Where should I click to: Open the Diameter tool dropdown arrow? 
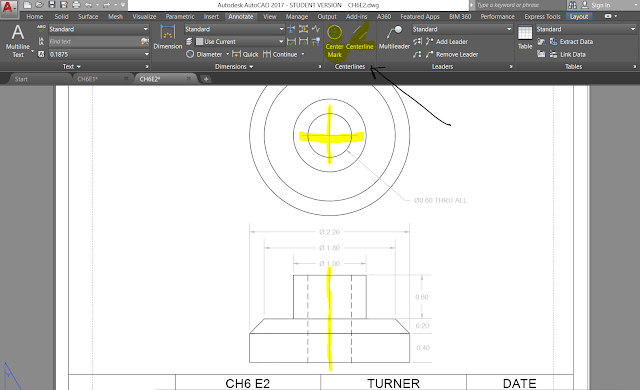click(227, 54)
